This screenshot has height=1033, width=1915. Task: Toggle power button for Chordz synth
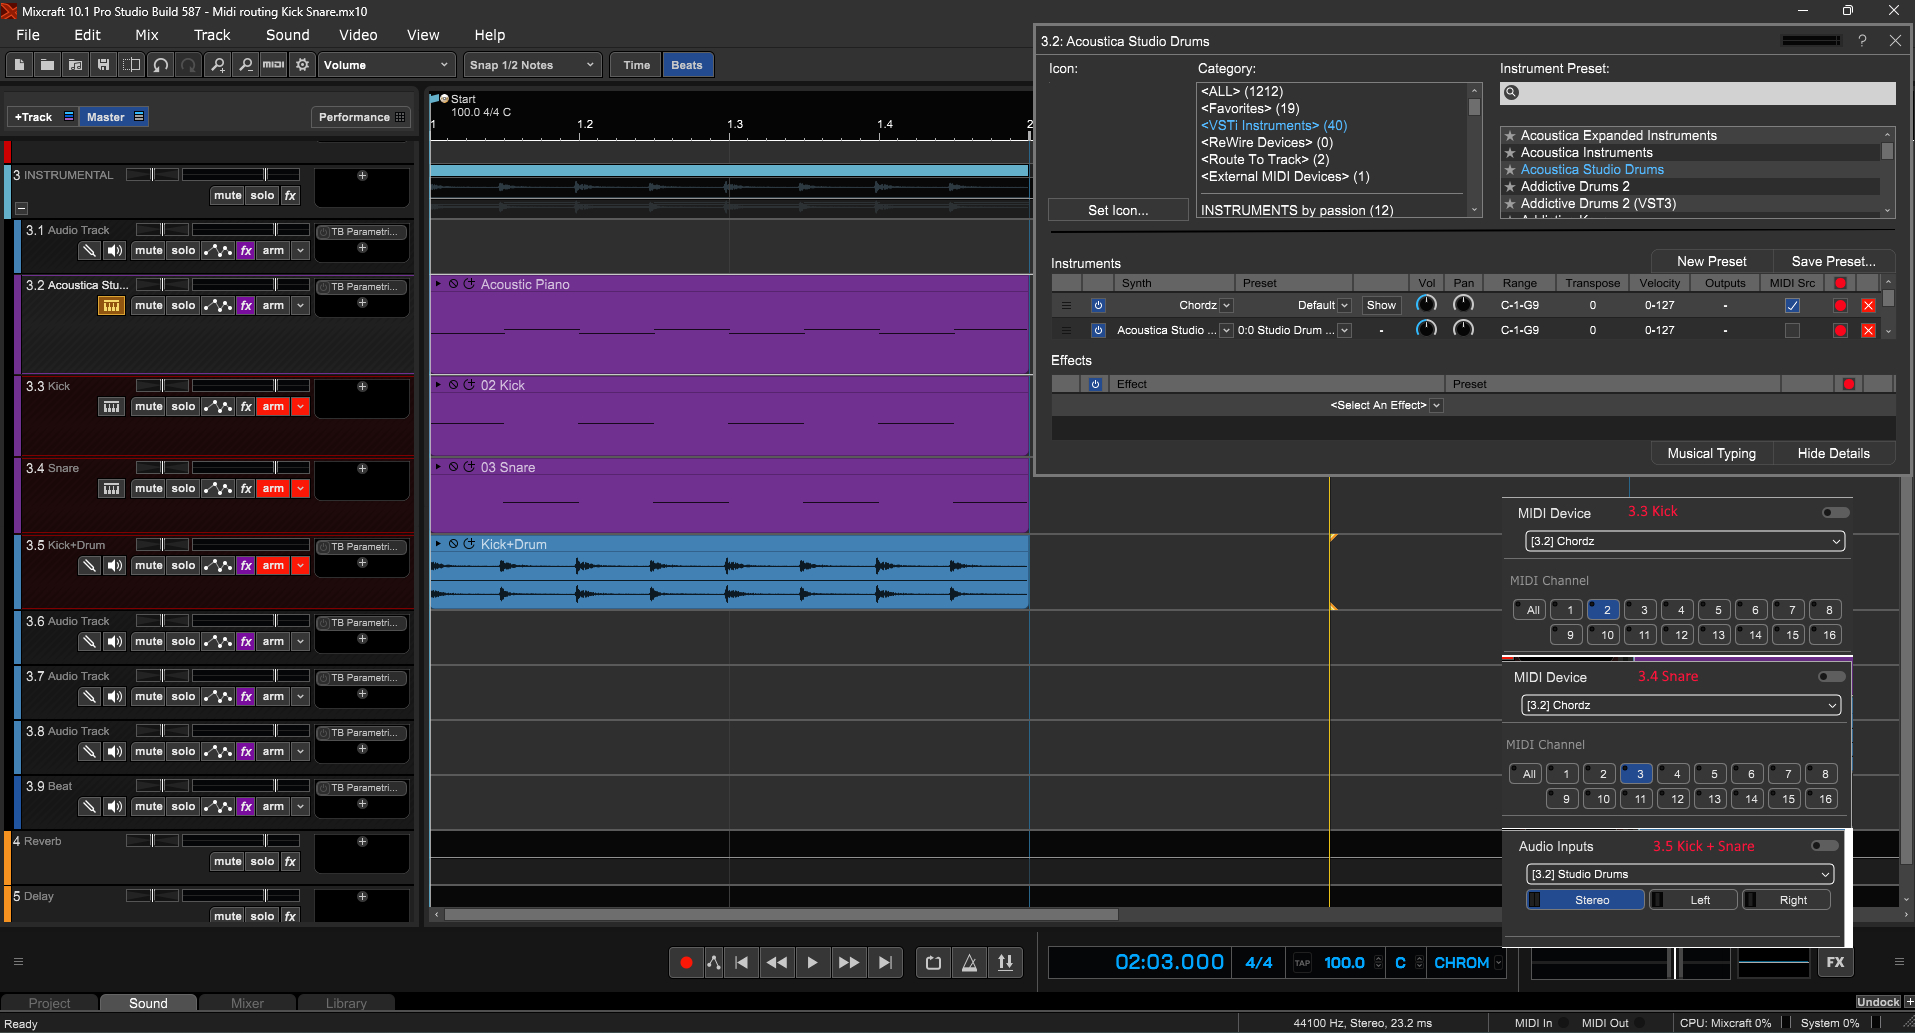(x=1098, y=305)
